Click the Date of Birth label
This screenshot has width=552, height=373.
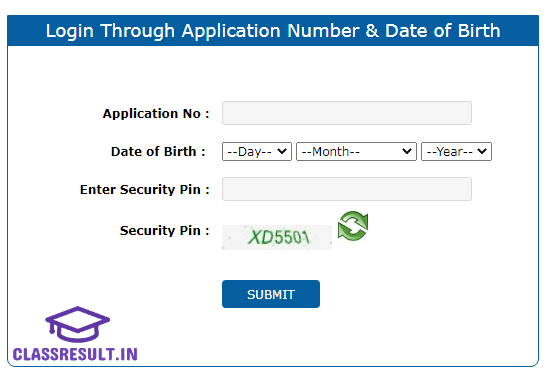[158, 152]
